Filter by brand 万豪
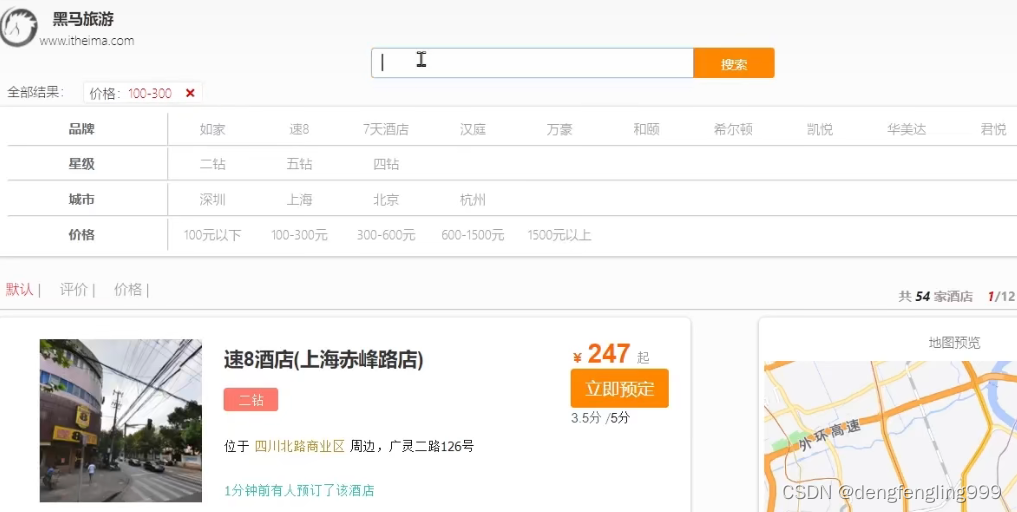The image size is (1017, 512). [560, 129]
